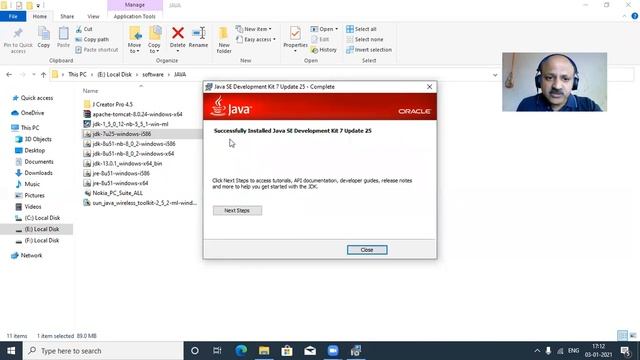Click the Windows Start button
Viewport: 640px width, 360px height.
11,351
